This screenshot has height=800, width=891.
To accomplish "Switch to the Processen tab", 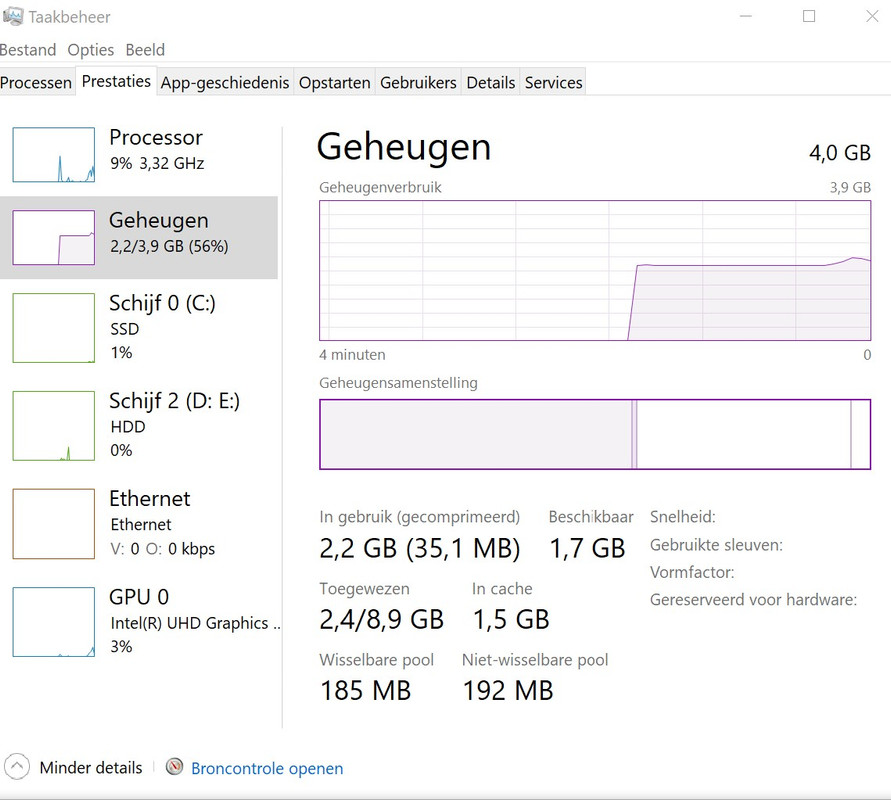I will (x=37, y=83).
